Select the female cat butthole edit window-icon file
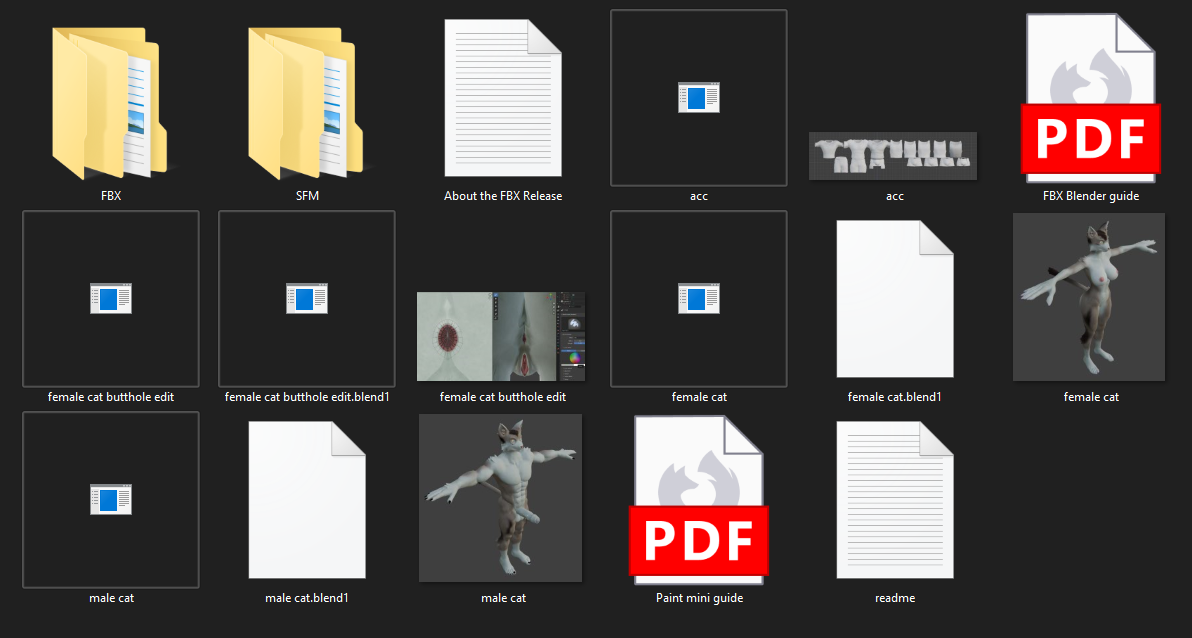Viewport: 1192px width, 638px height. 111,299
